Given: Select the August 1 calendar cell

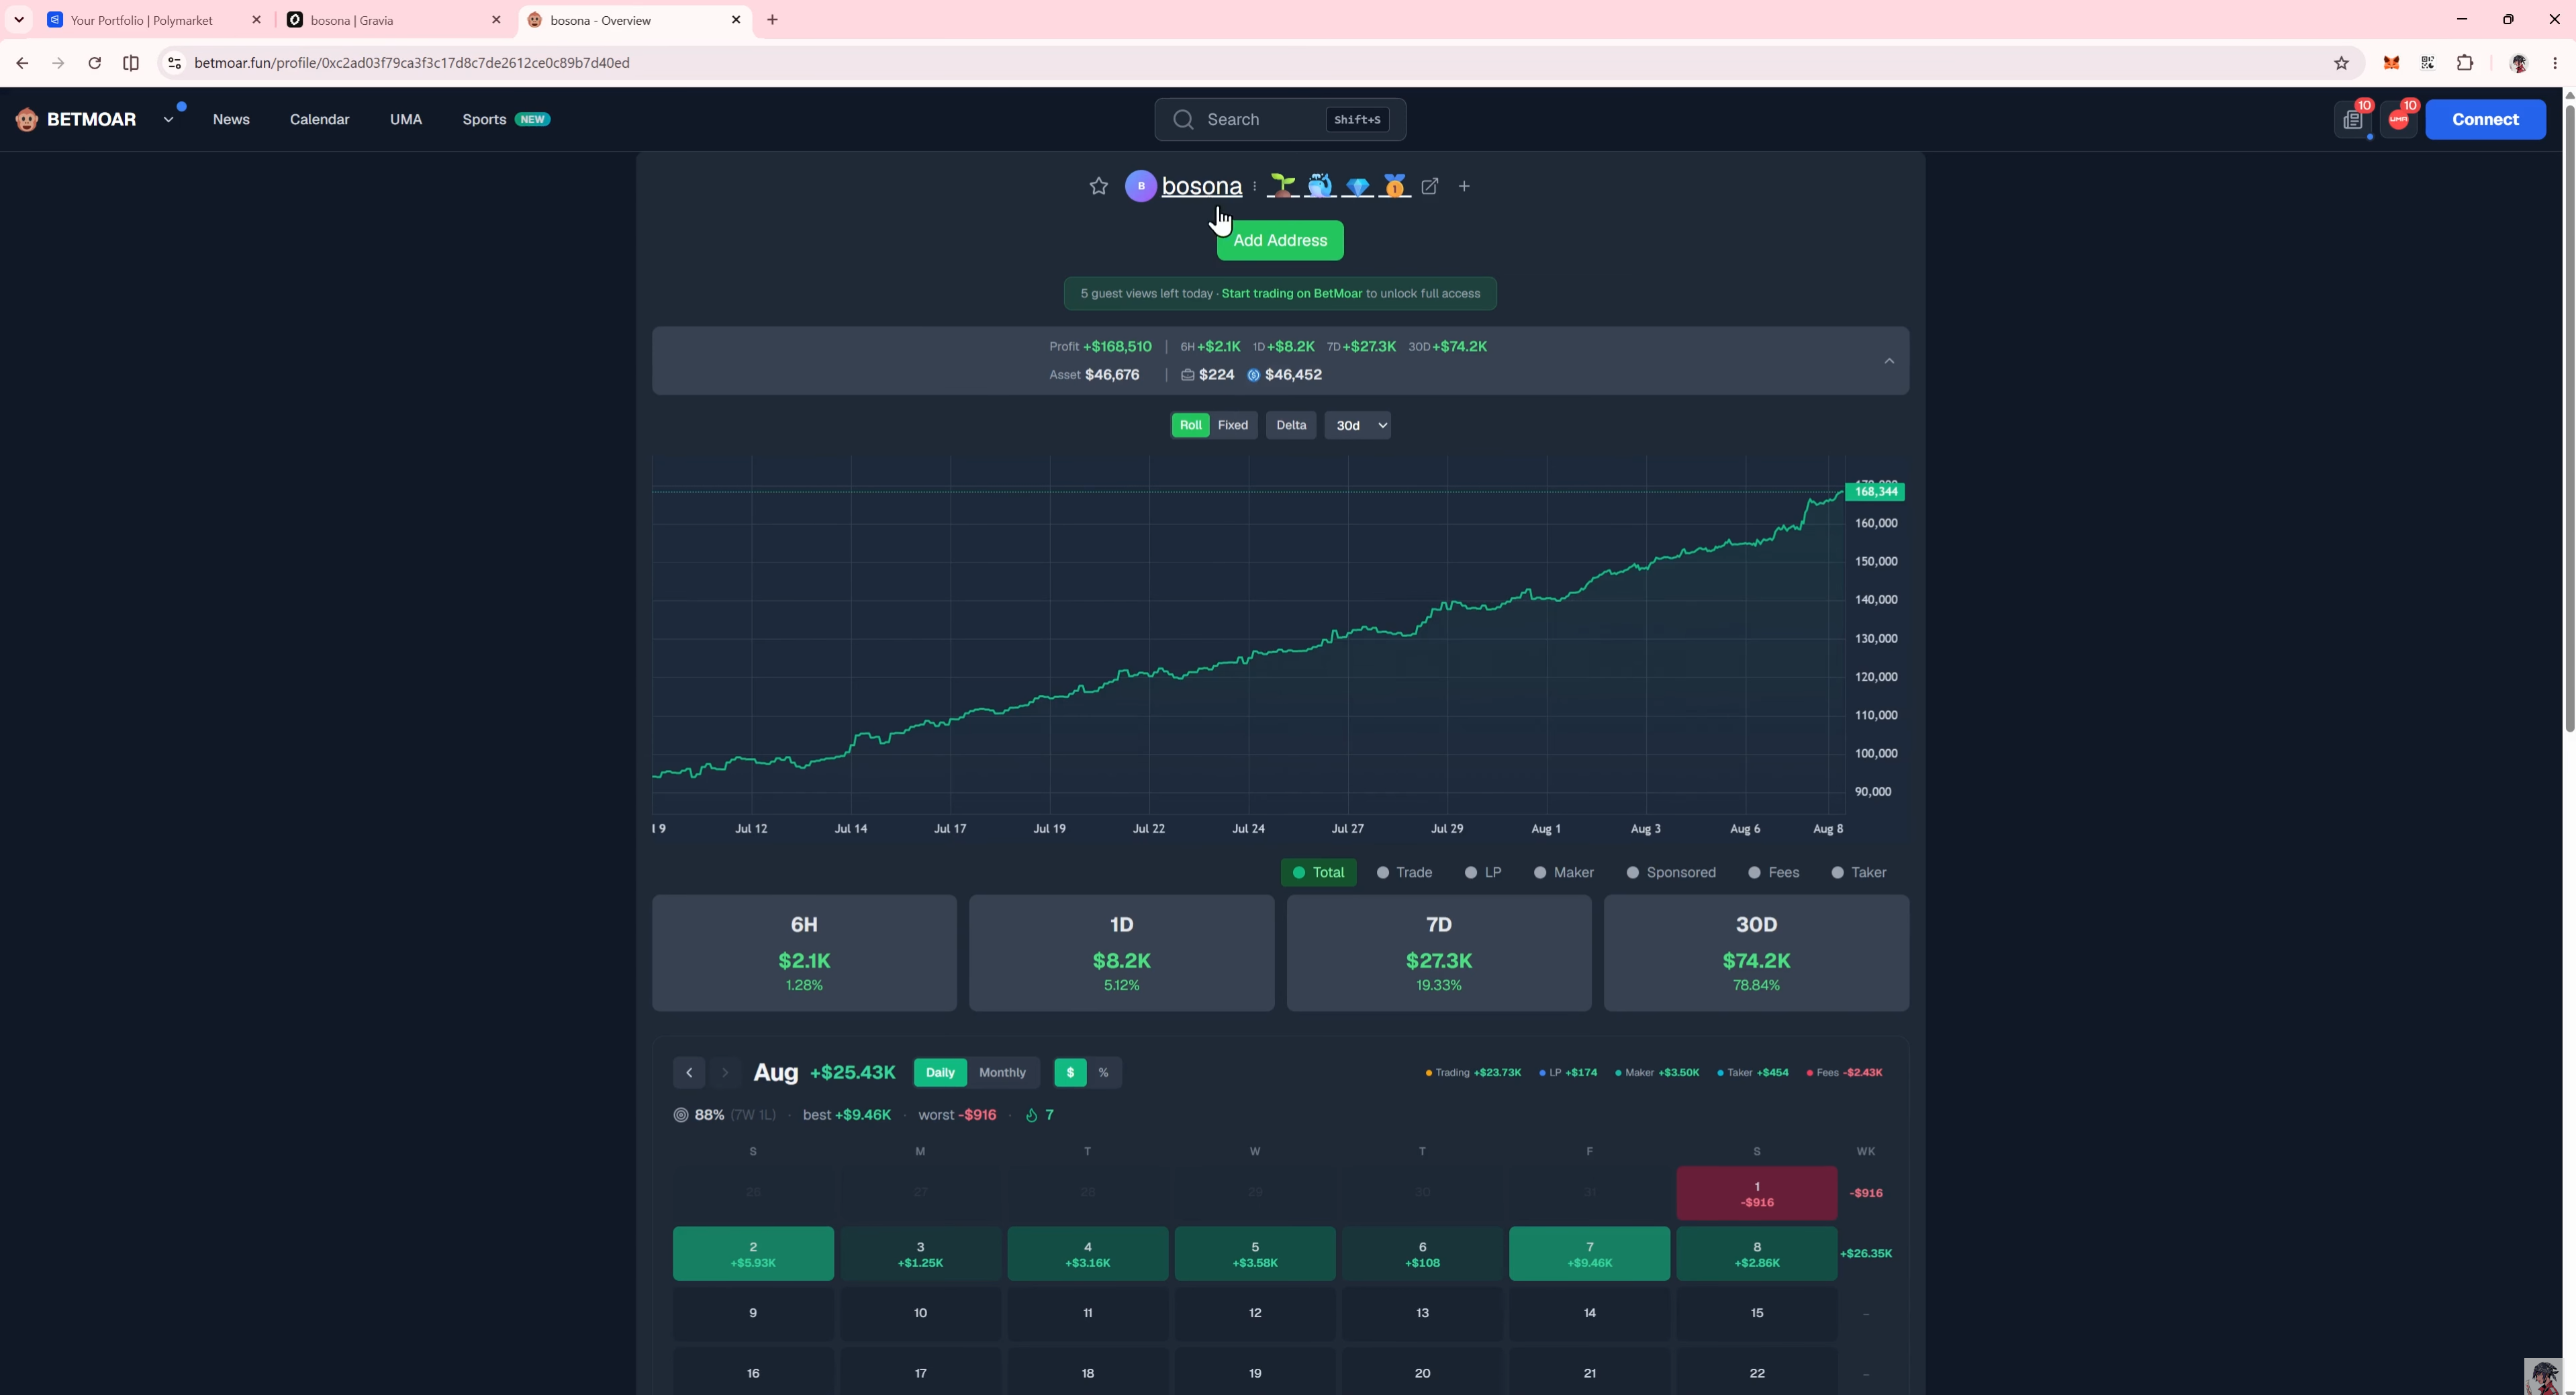Looking at the screenshot, I should (1756, 1194).
